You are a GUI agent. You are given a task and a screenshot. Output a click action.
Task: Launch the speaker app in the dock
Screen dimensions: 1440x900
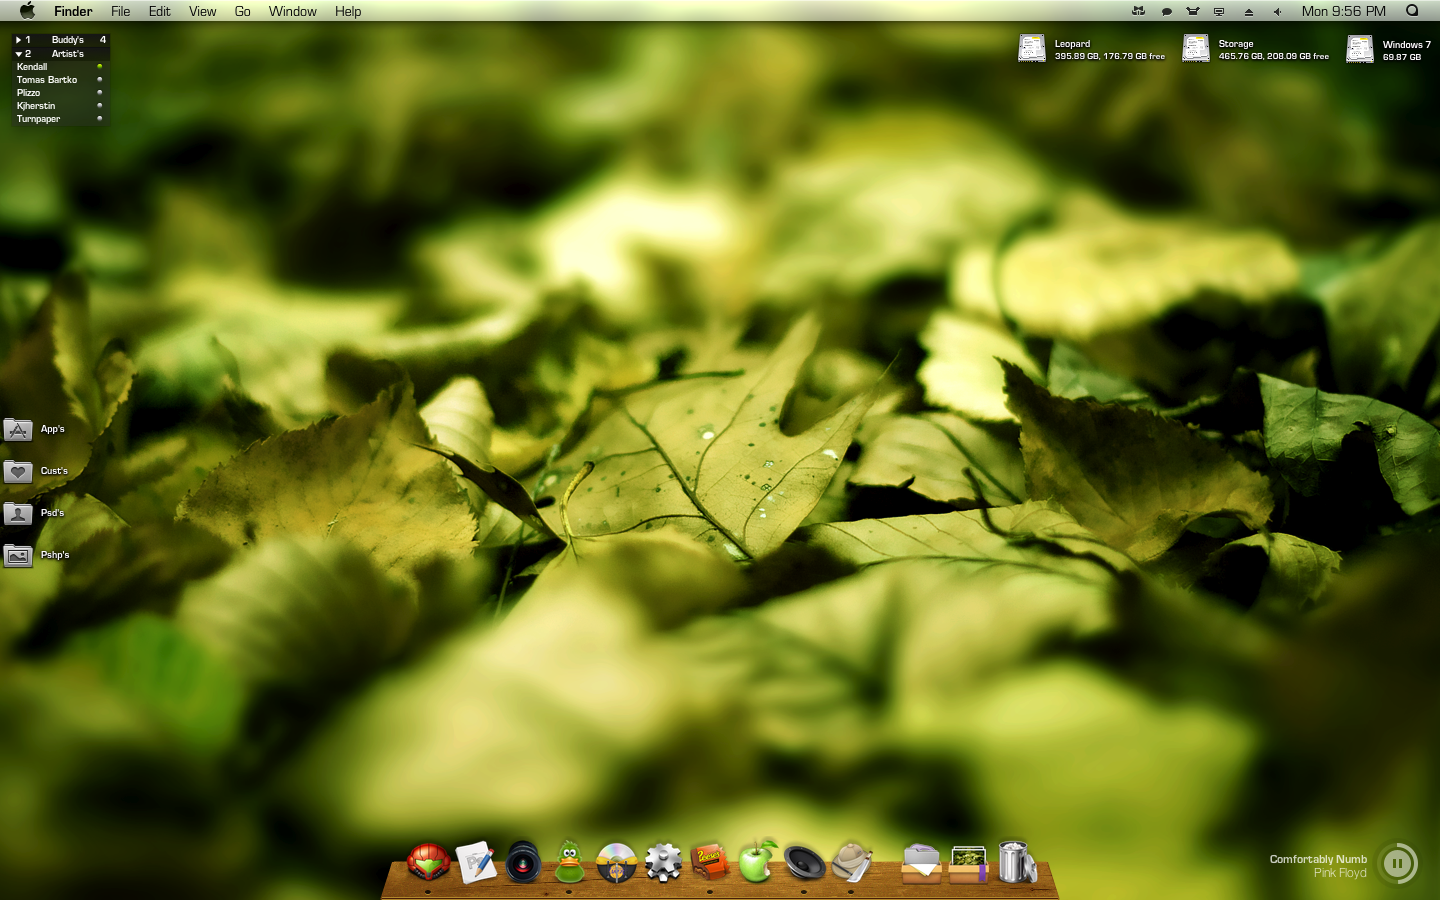(x=804, y=862)
